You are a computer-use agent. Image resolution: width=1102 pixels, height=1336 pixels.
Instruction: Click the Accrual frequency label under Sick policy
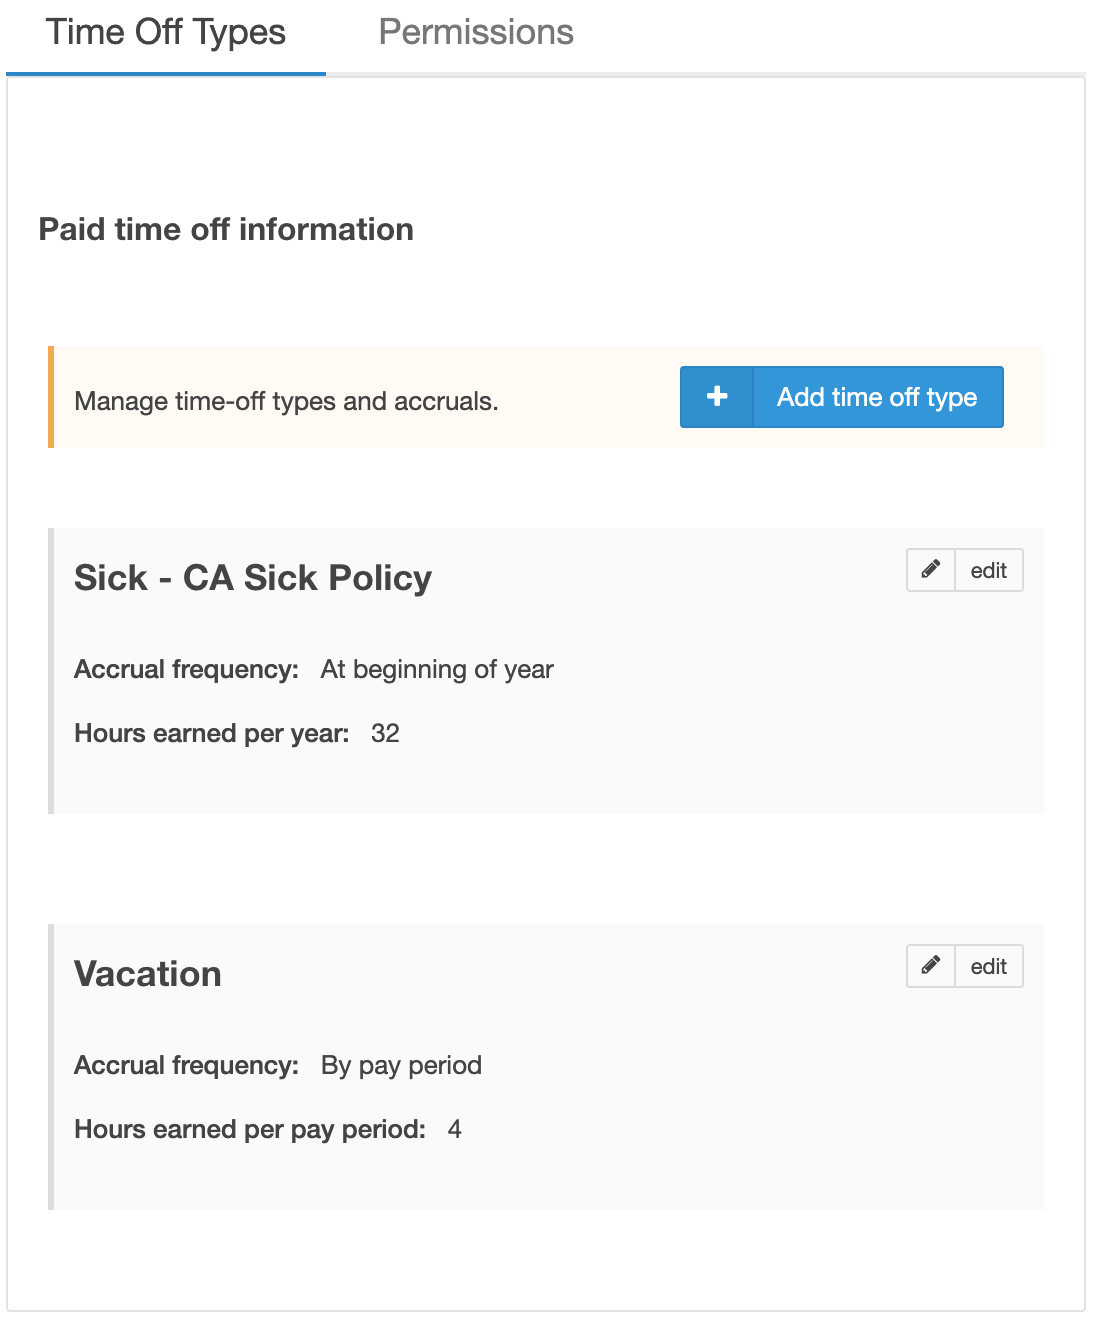tap(186, 669)
